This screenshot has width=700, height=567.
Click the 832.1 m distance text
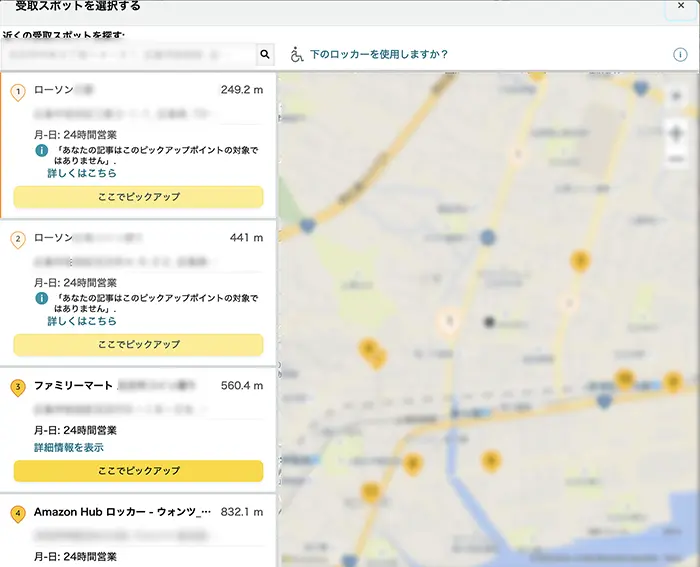click(242, 512)
